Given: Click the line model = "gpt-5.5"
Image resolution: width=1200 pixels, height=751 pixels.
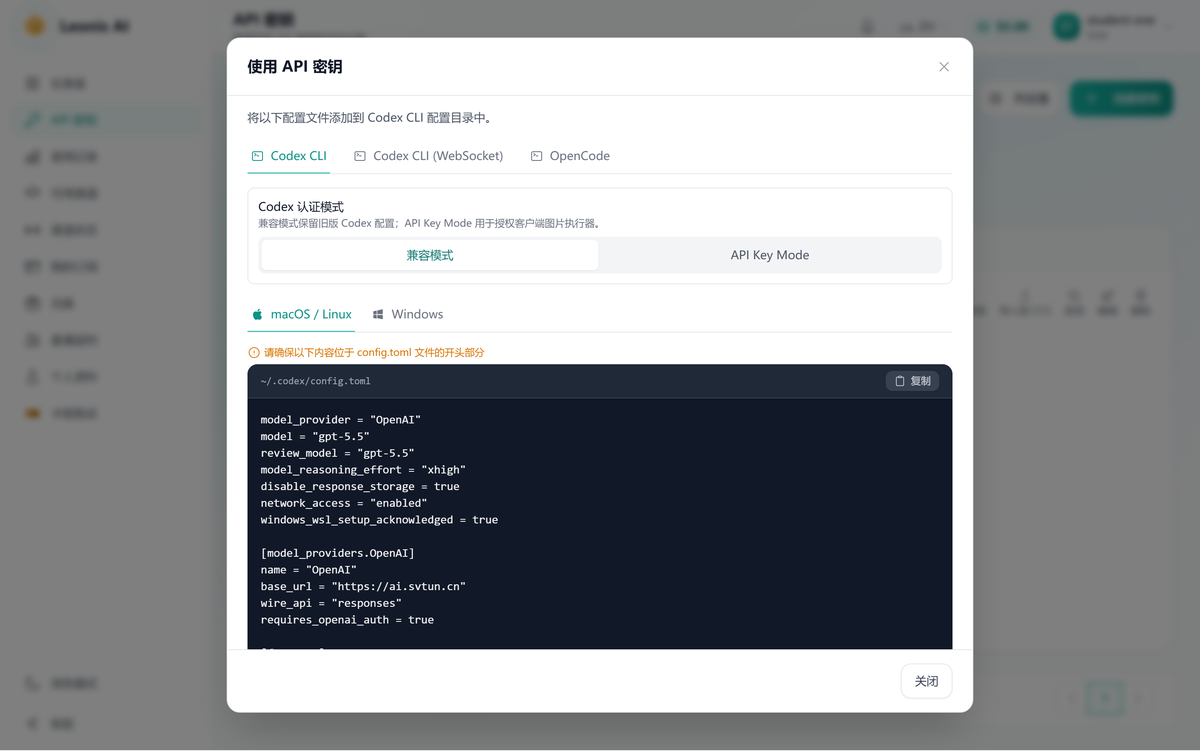Looking at the screenshot, I should (x=315, y=437).
